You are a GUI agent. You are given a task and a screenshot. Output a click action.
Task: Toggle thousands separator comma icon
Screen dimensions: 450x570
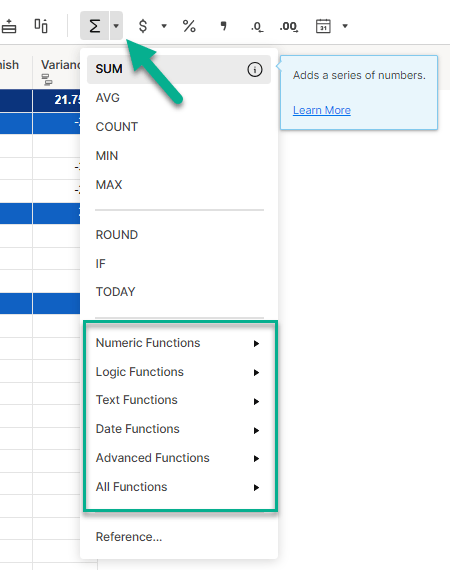click(x=224, y=26)
